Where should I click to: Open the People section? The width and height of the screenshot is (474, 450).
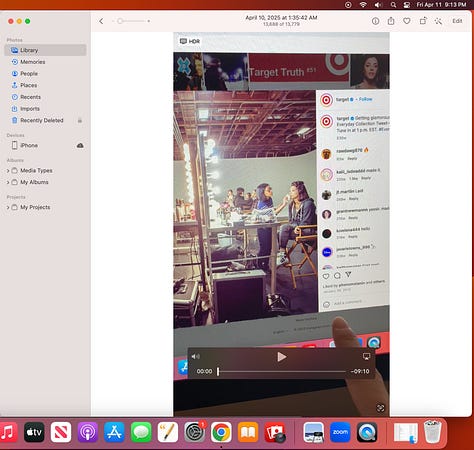29,73
